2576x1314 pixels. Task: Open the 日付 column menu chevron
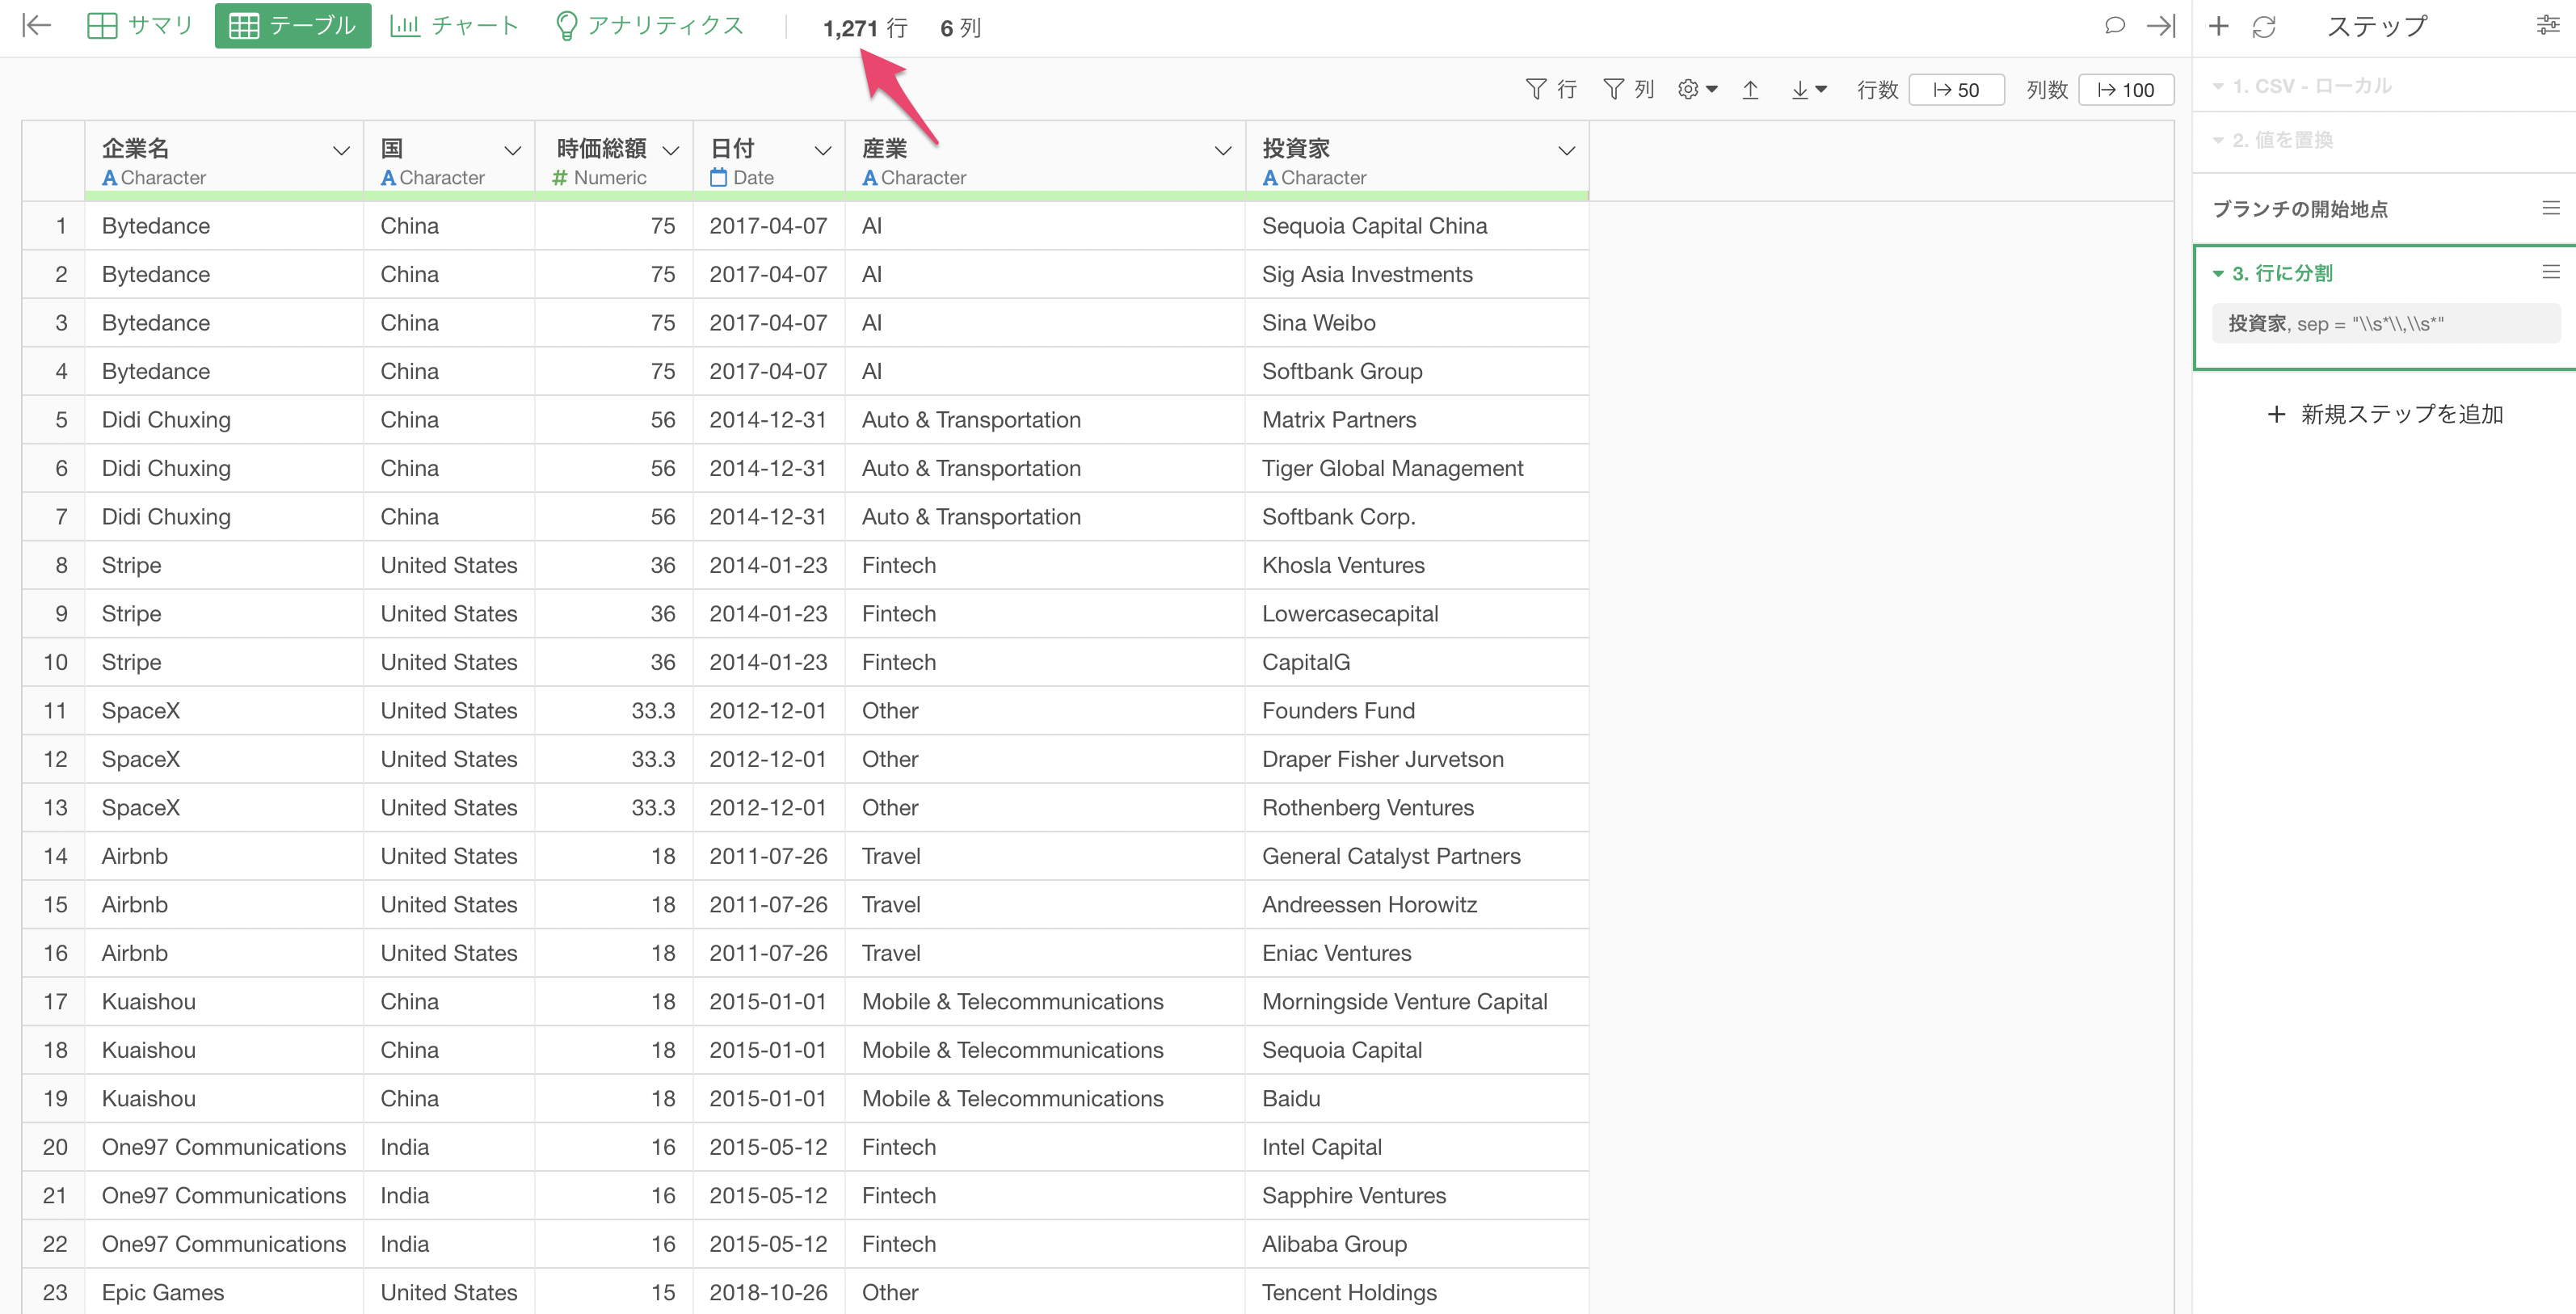823,151
